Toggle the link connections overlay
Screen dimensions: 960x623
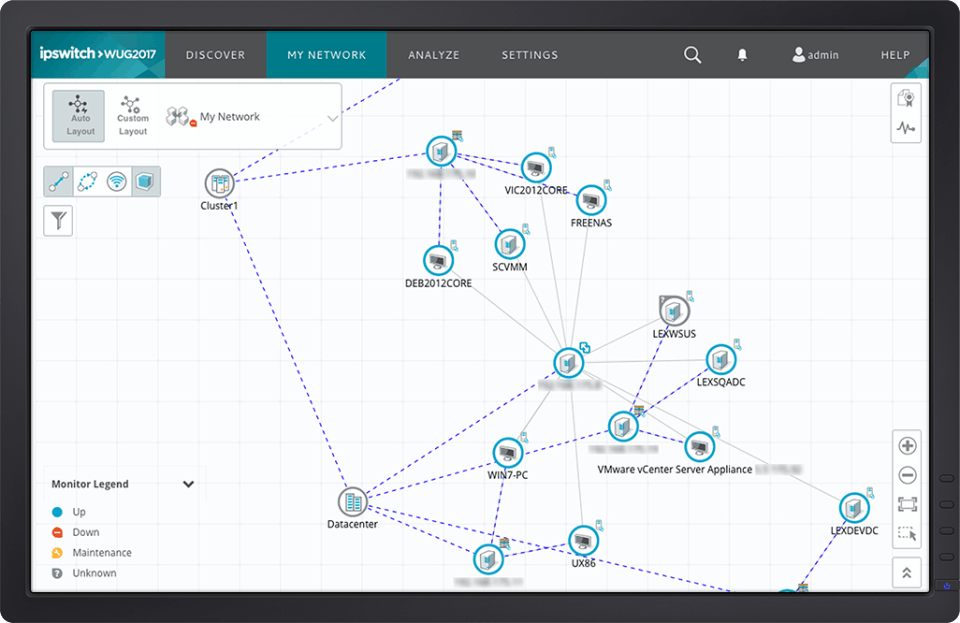coord(59,181)
